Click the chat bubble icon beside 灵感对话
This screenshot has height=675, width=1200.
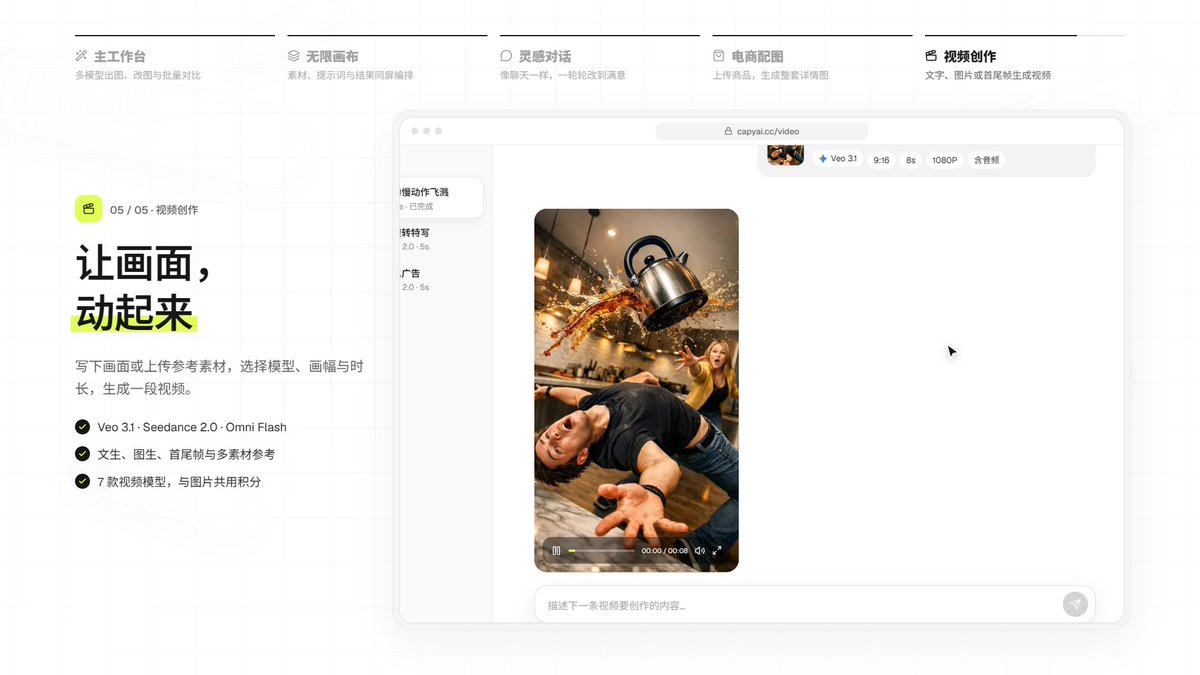point(506,56)
